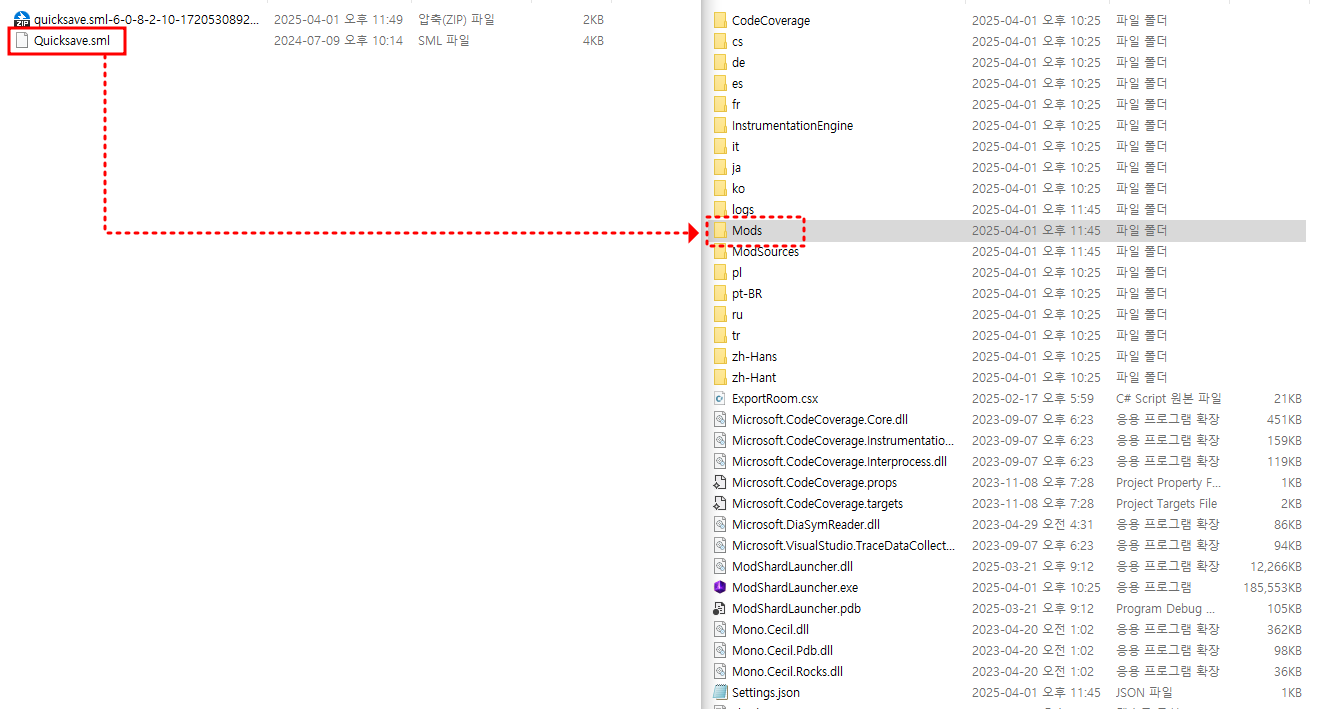The height and width of the screenshot is (709, 1326).
Task: Select the quicksave.sml zip archive icon
Action: (22, 20)
